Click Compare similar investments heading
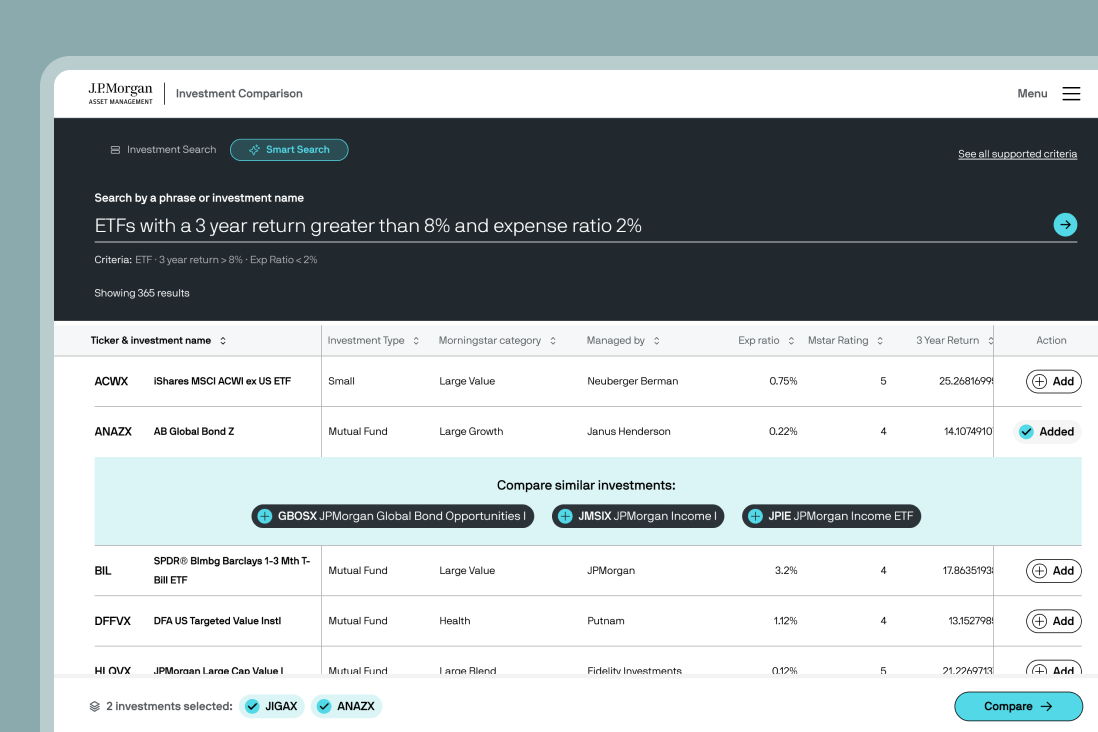 [x=586, y=485]
